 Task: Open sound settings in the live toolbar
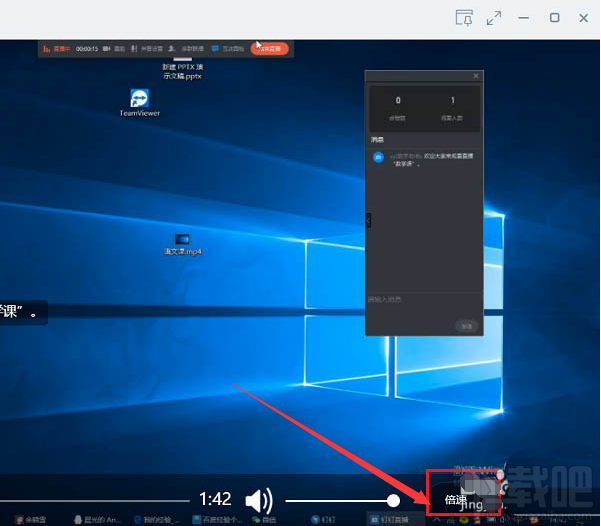point(147,49)
